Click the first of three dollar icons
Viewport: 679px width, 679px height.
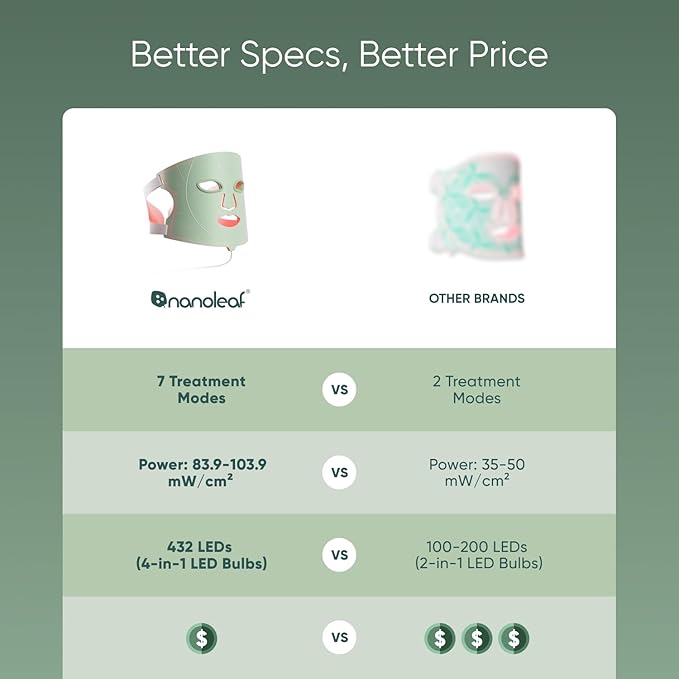(439, 638)
